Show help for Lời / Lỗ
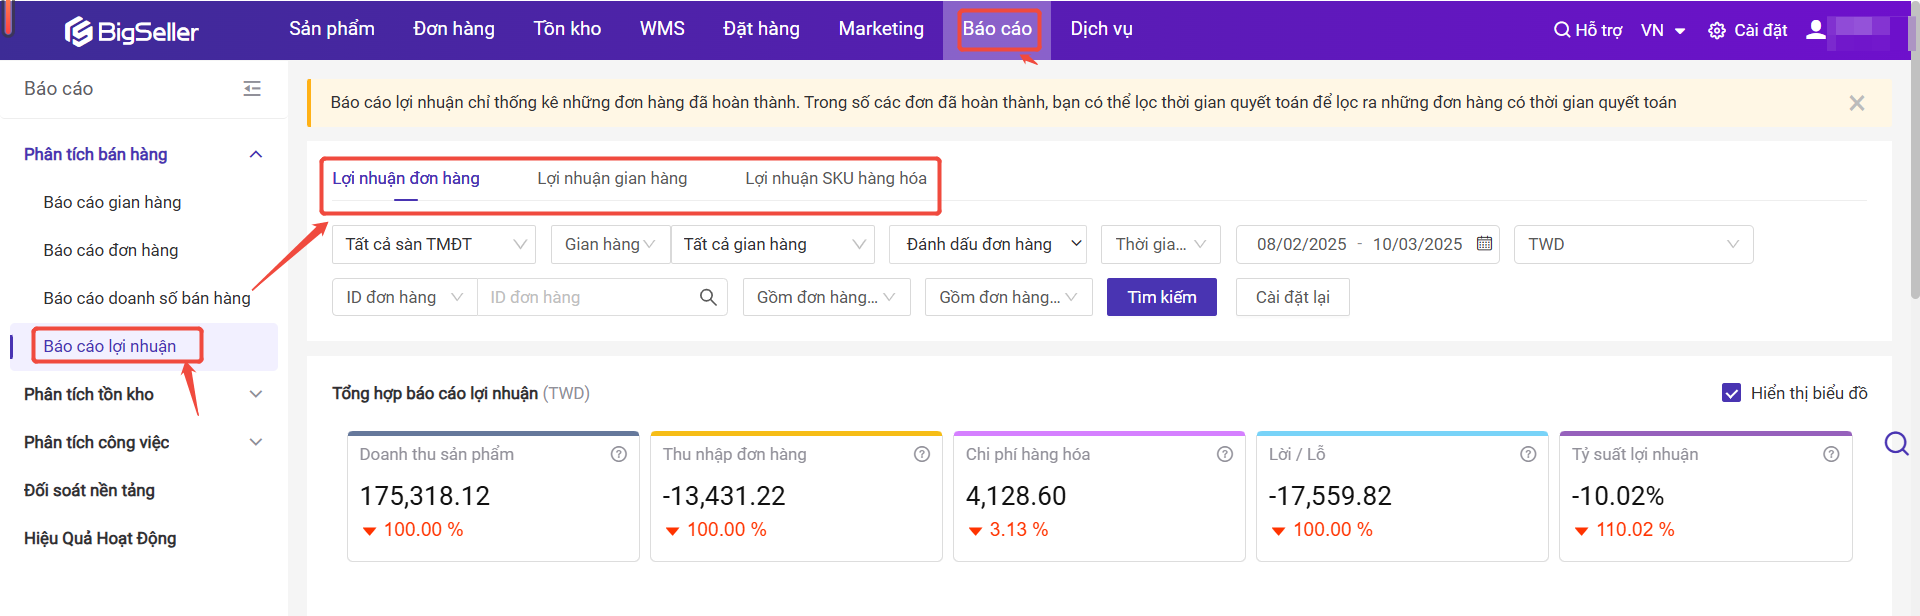Screen dimensions: 1920x616 (x=1528, y=454)
